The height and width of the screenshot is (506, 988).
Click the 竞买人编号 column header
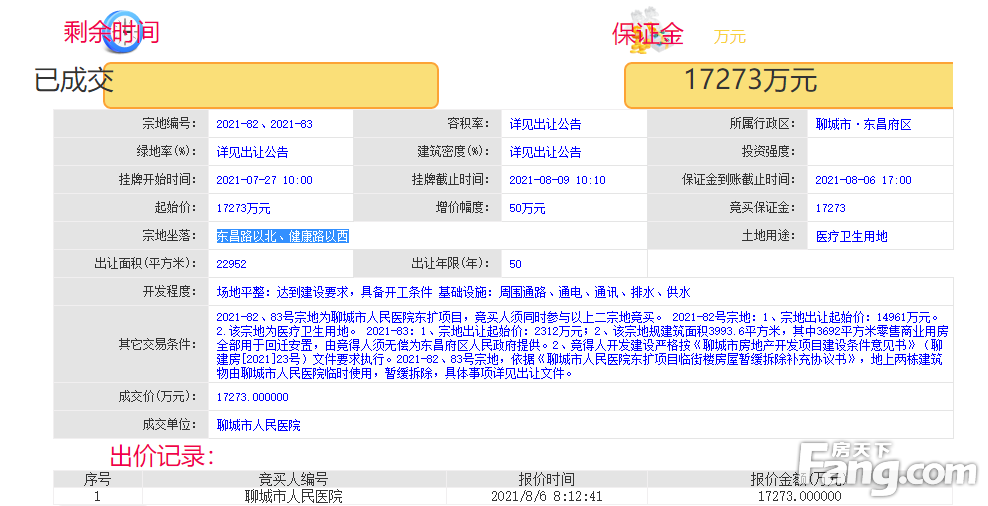[x=293, y=479]
